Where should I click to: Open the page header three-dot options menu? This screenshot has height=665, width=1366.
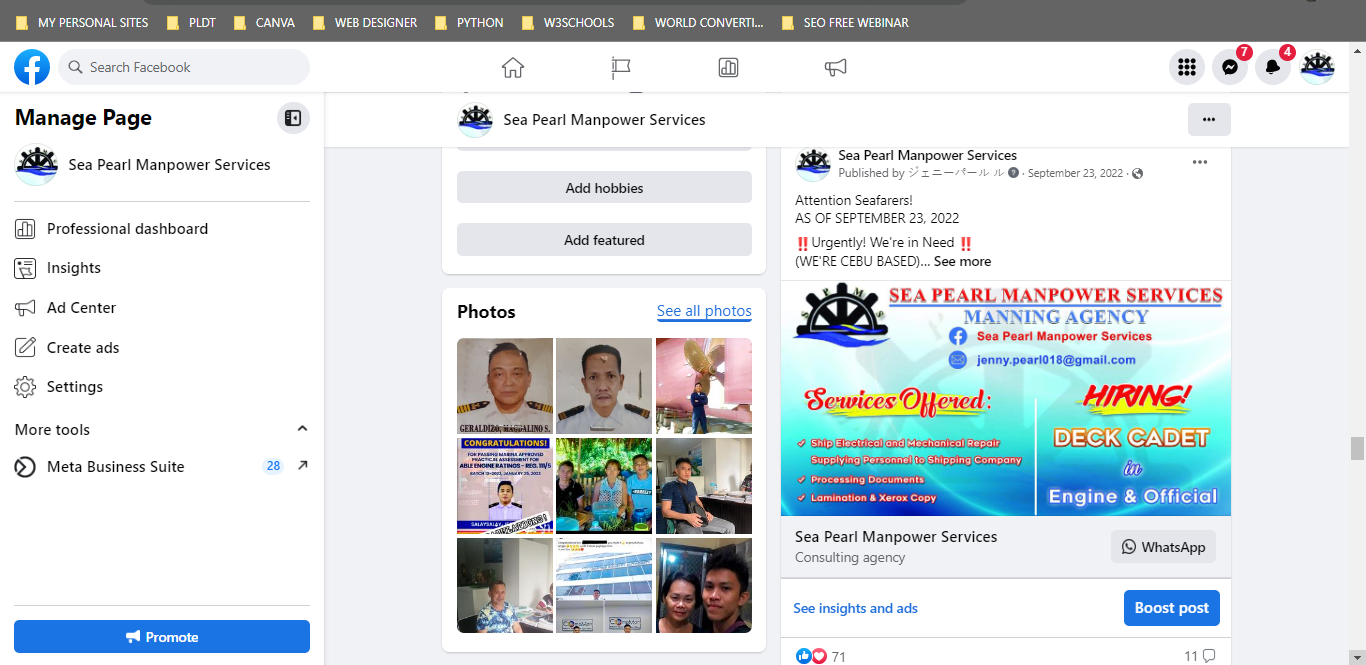(1209, 119)
